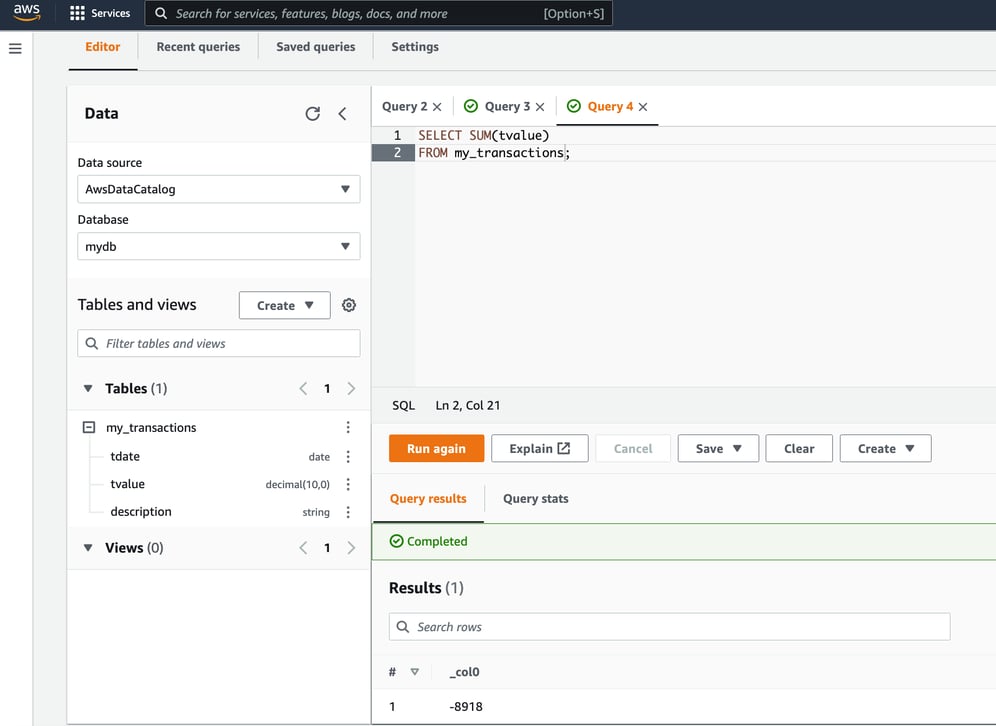Collapse the Data panel sidebar

[342, 114]
